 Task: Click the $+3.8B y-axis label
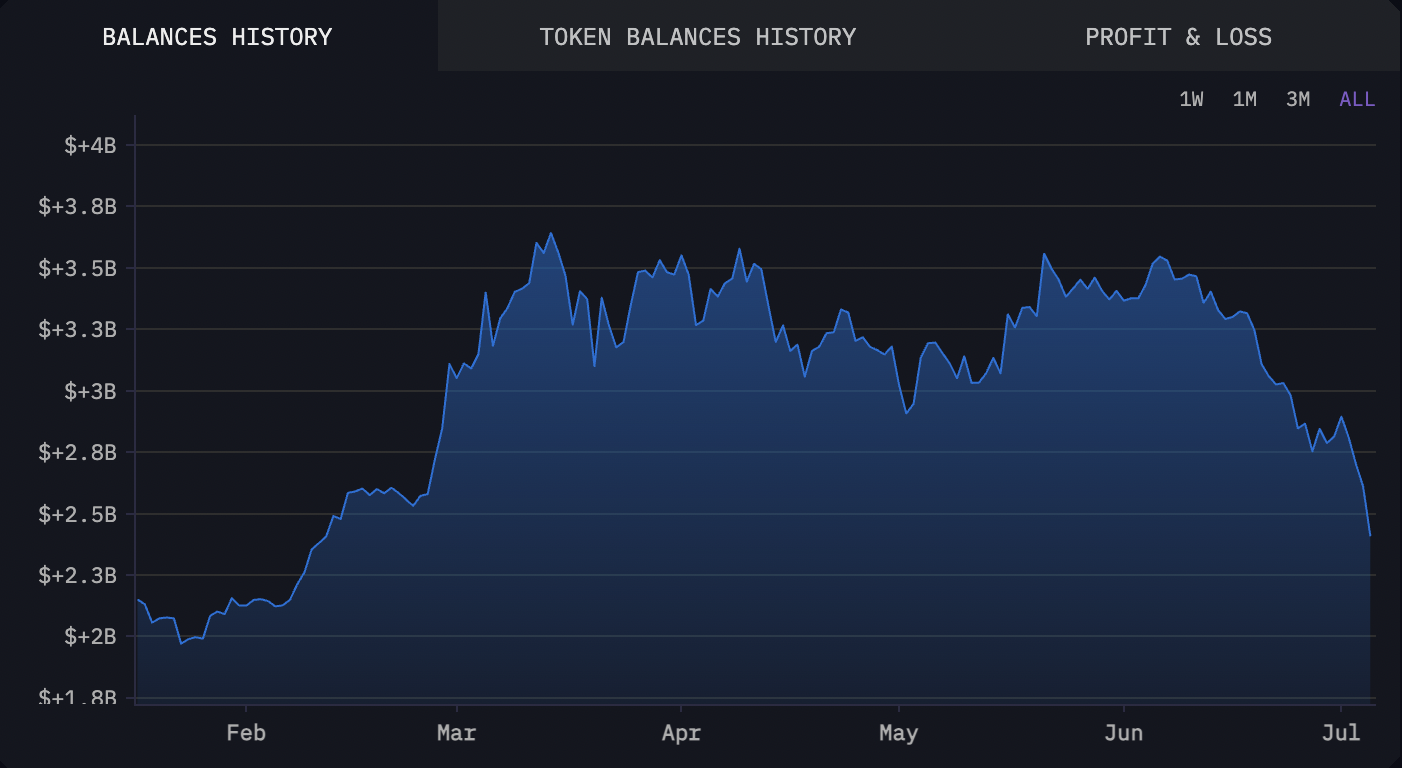(77, 207)
